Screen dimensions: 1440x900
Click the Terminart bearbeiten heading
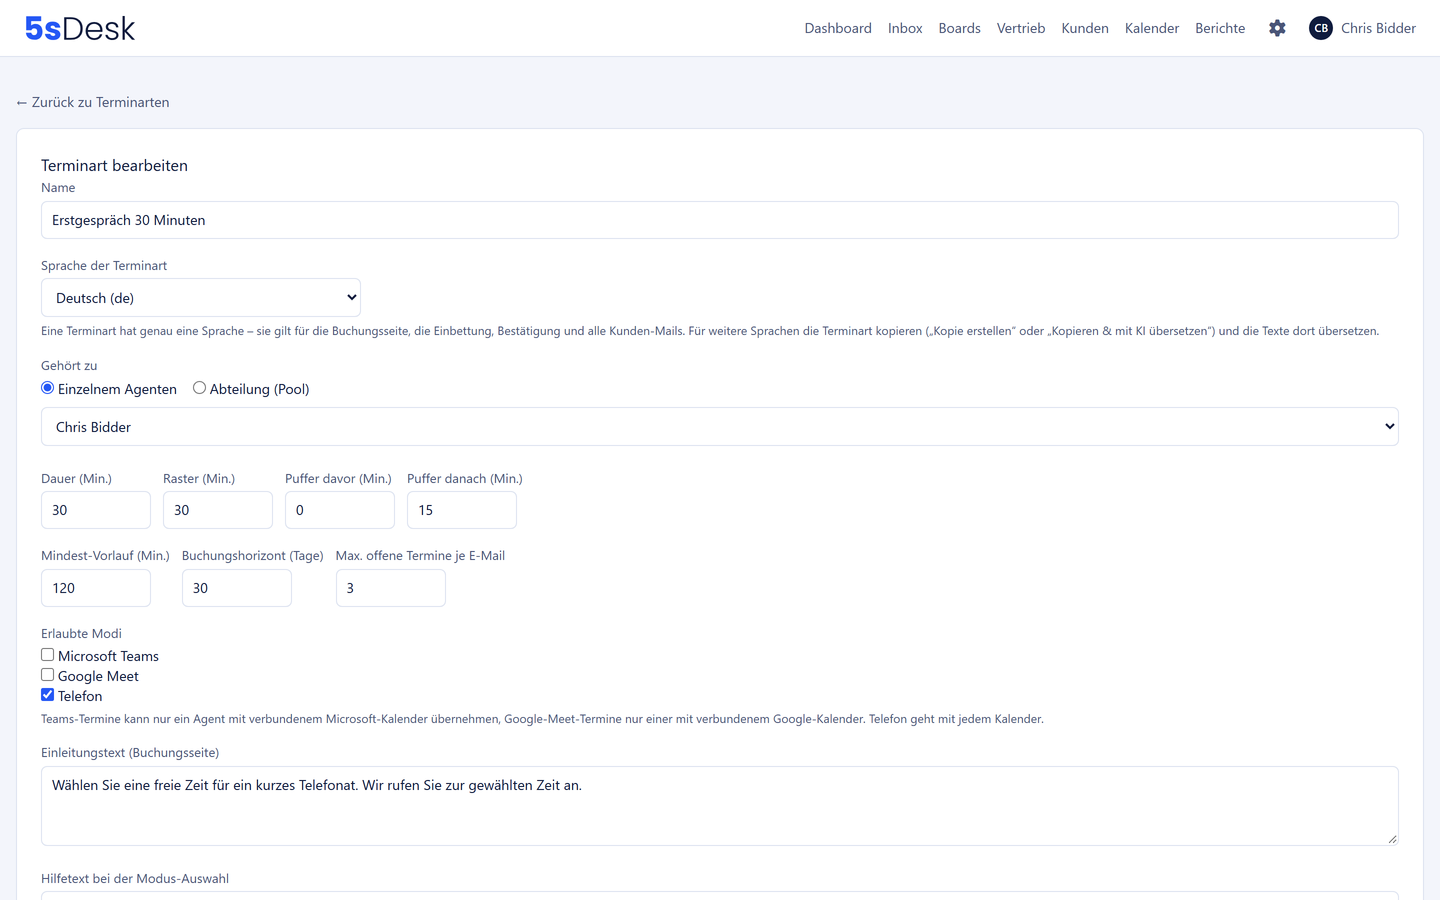(x=114, y=165)
